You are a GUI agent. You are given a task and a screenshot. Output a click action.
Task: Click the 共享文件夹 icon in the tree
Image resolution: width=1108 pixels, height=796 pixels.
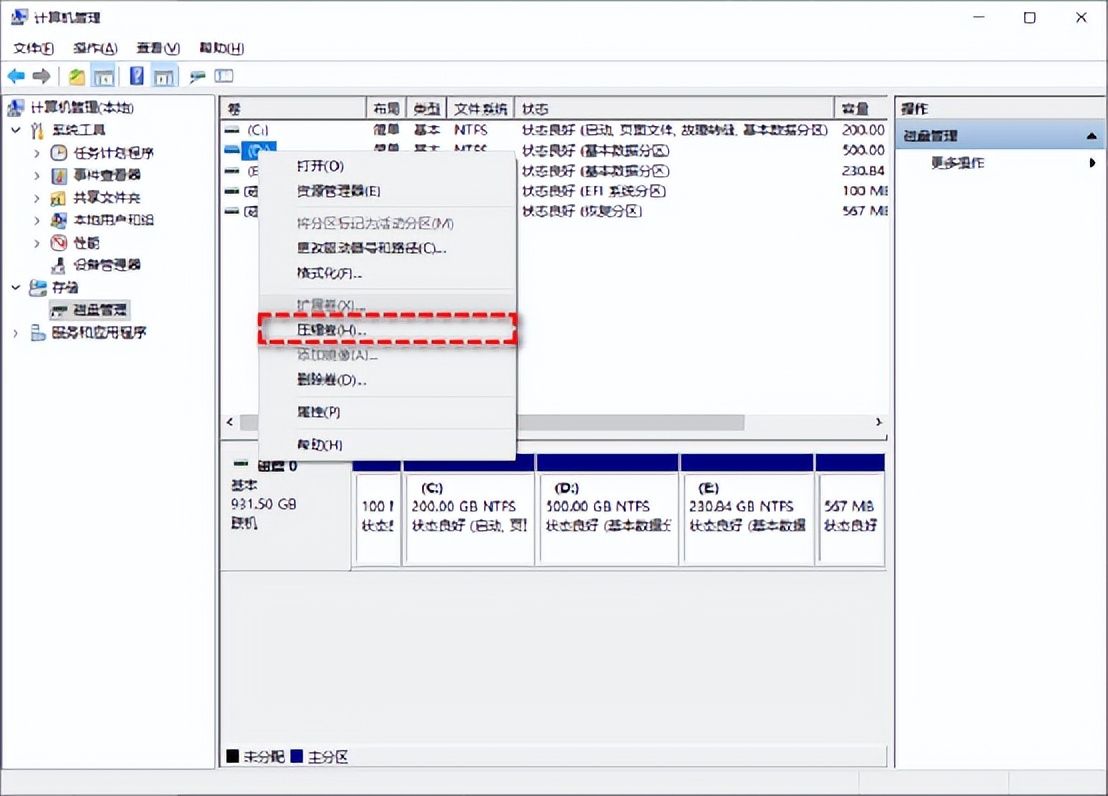coord(59,198)
